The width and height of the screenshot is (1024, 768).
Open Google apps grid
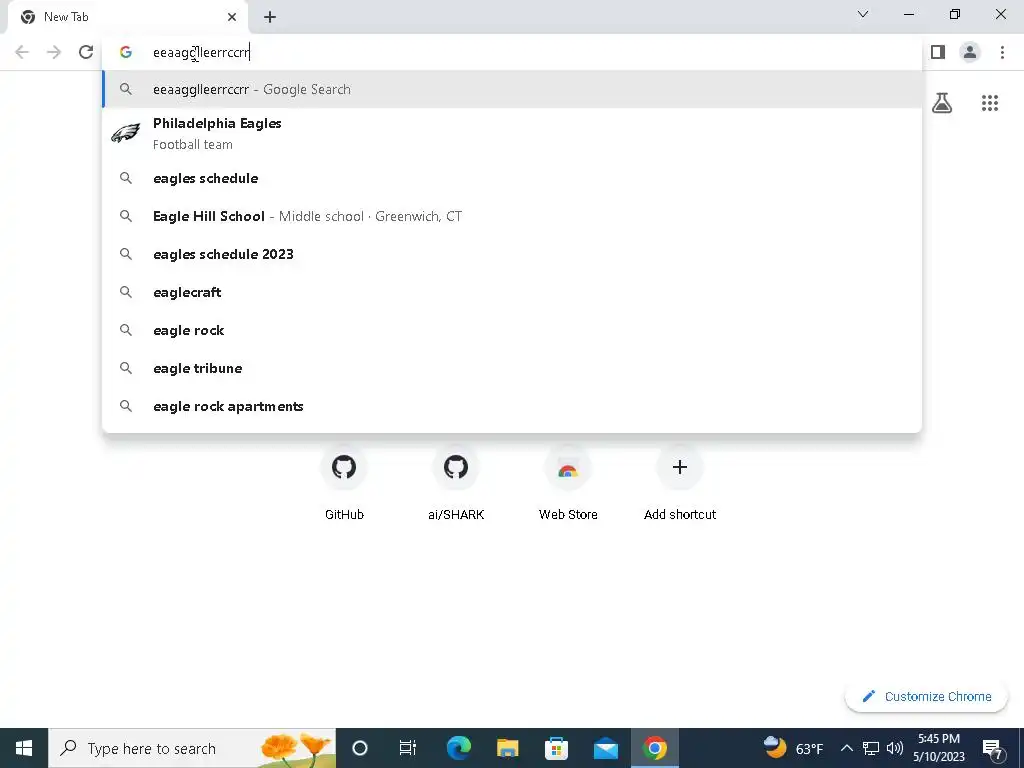(989, 103)
